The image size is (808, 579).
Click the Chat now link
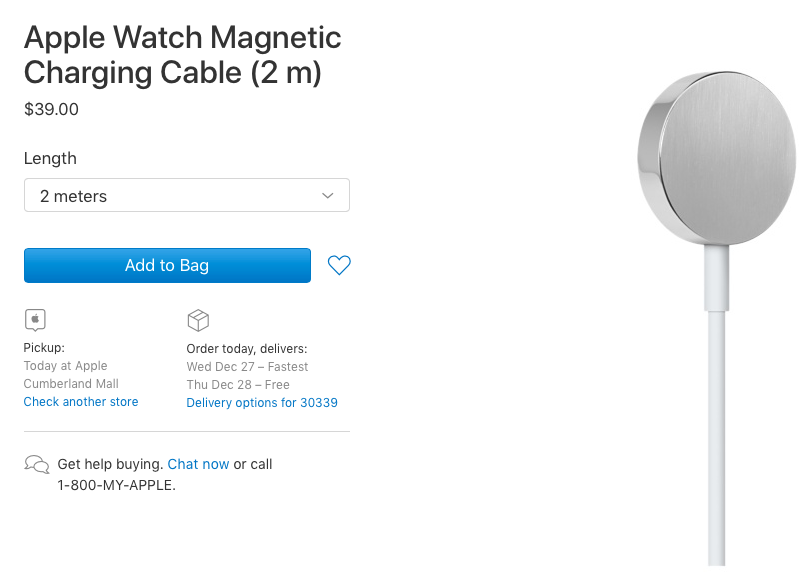198,464
